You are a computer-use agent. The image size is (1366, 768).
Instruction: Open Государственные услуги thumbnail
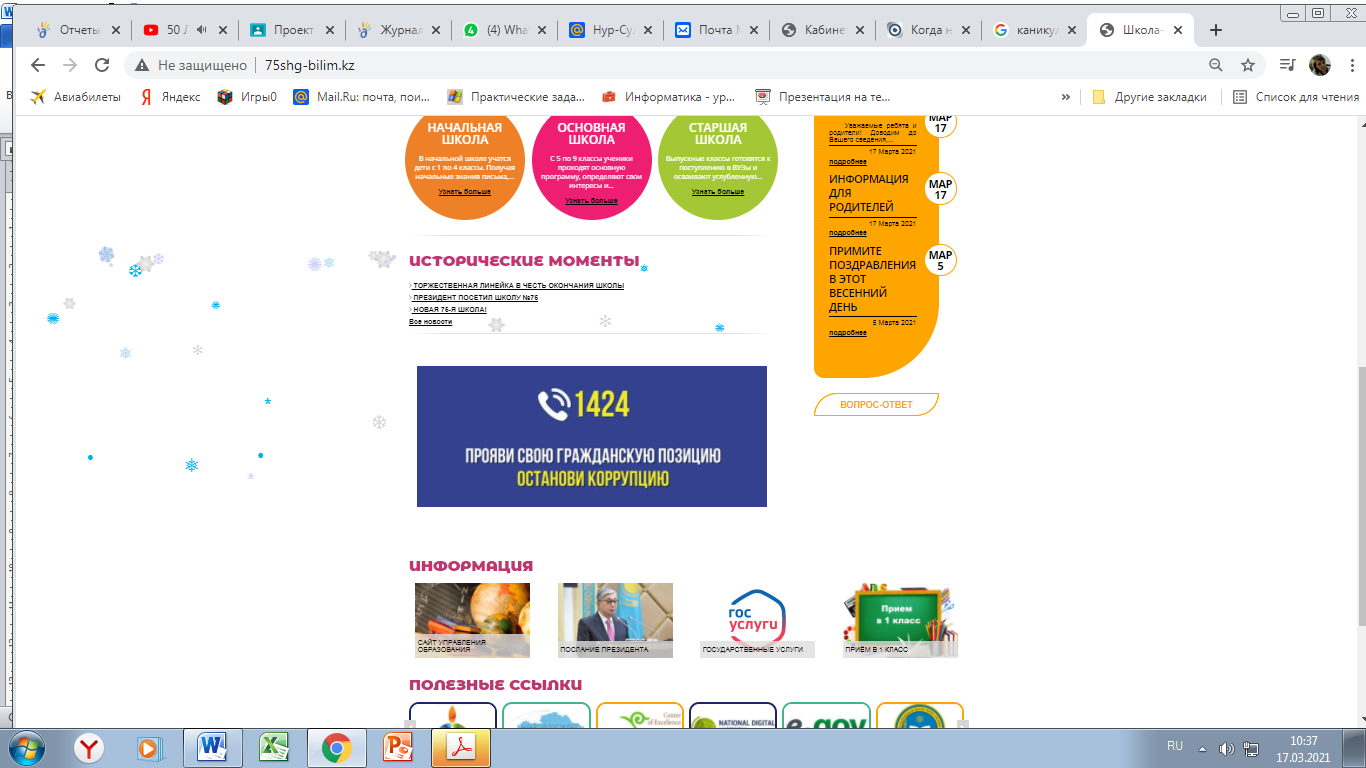758,620
